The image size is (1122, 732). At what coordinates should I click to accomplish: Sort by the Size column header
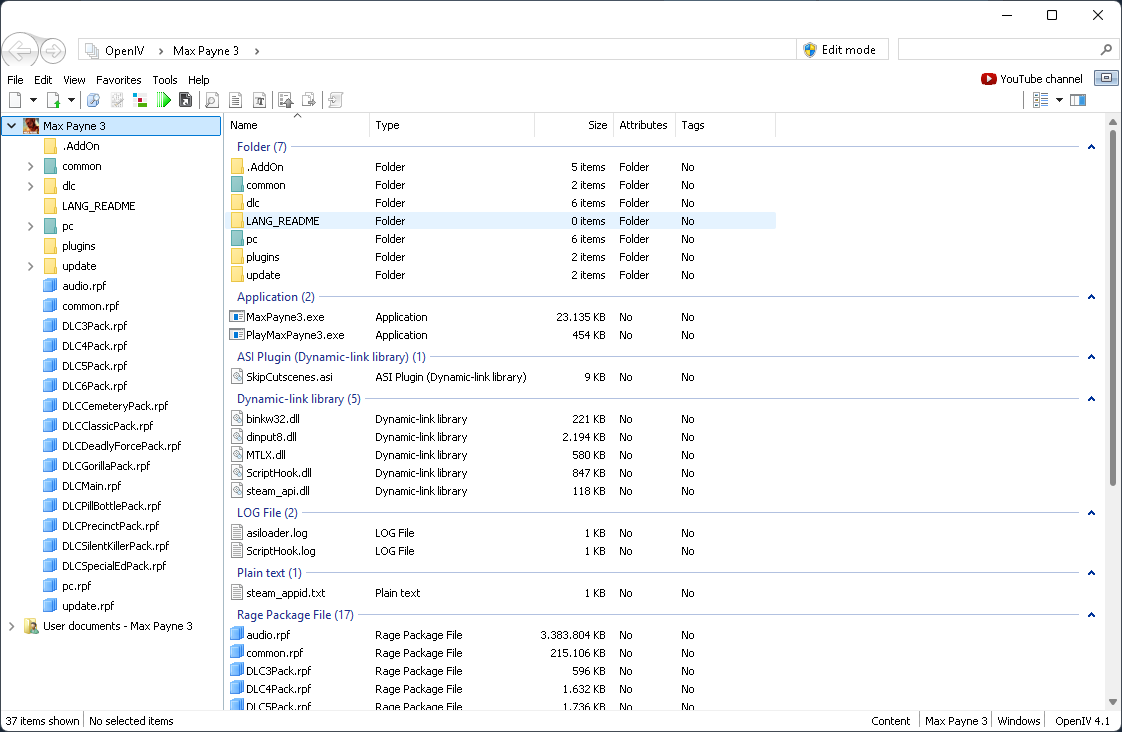(574, 125)
